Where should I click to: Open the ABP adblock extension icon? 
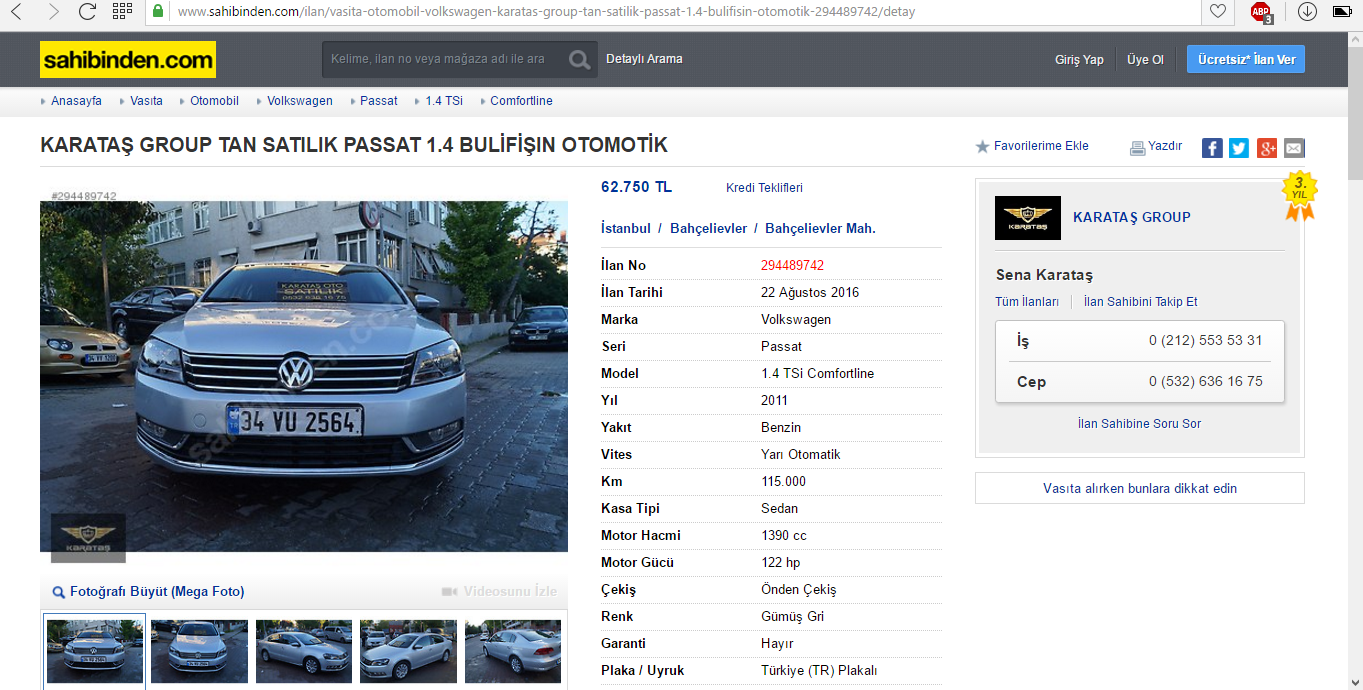(1261, 12)
